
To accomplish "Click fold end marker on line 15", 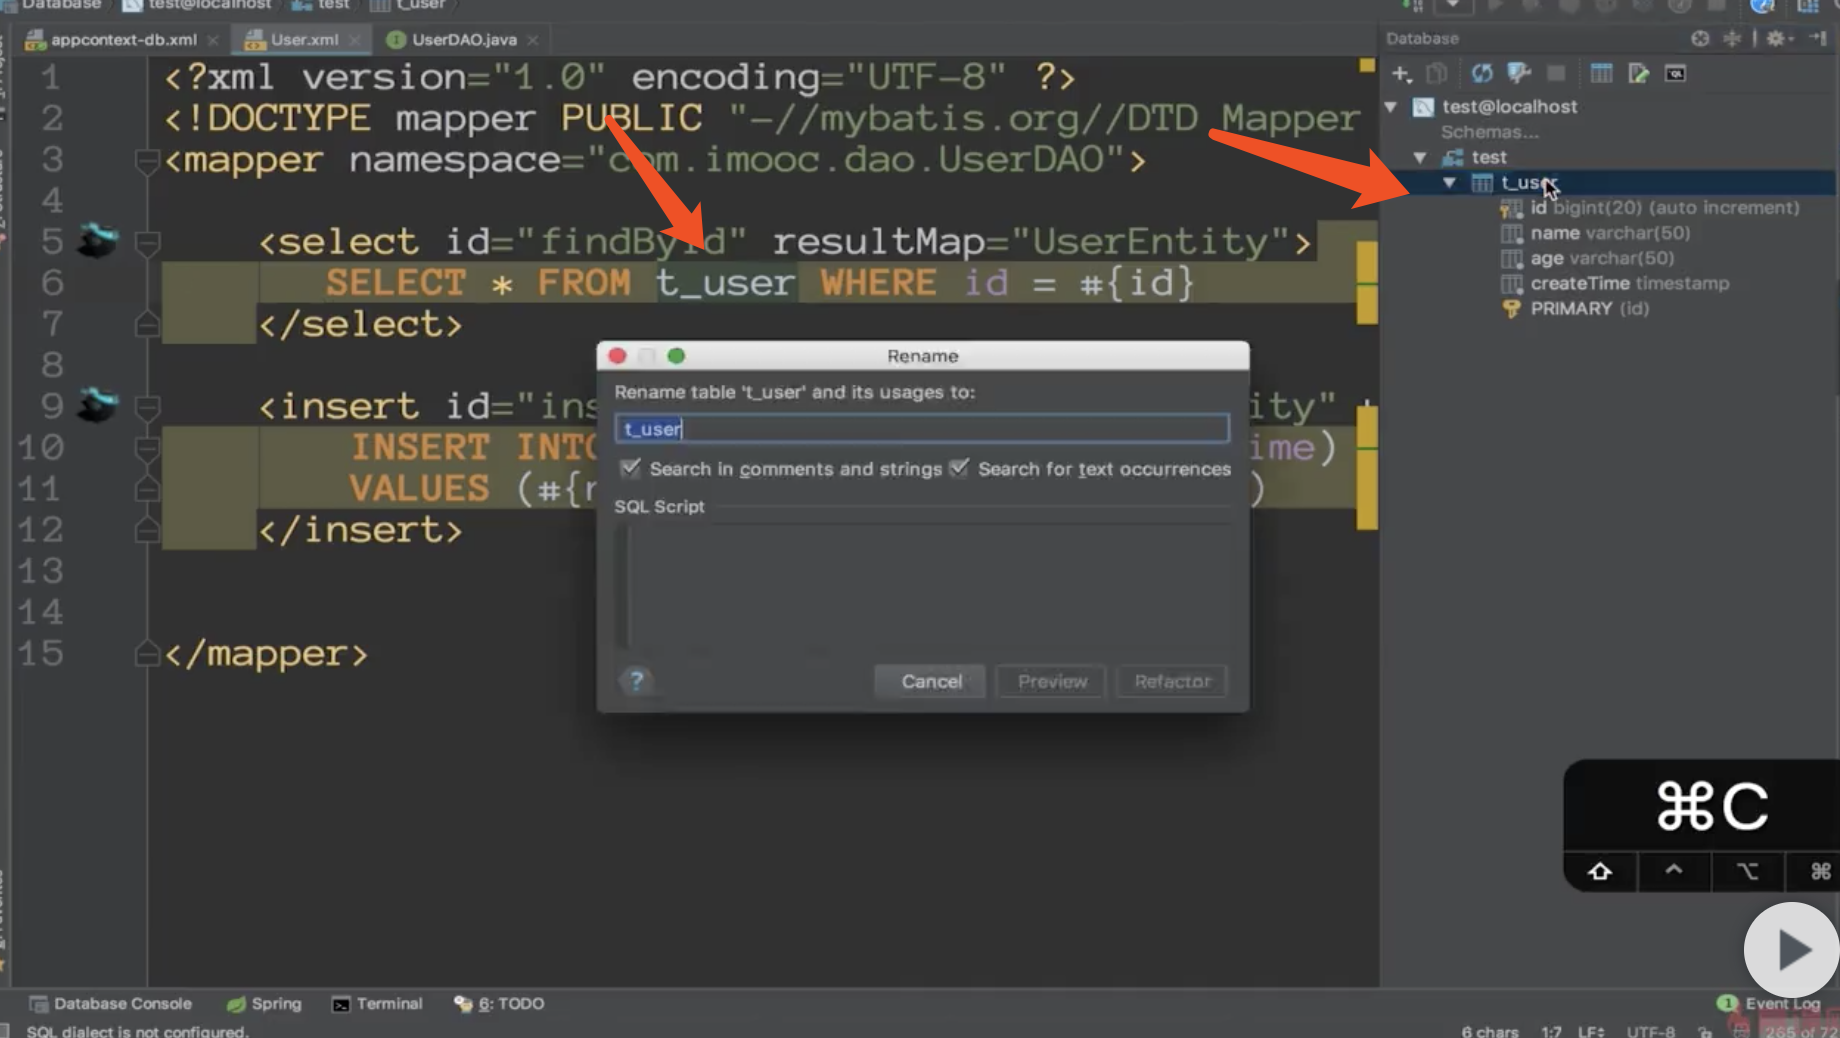I will [147, 654].
